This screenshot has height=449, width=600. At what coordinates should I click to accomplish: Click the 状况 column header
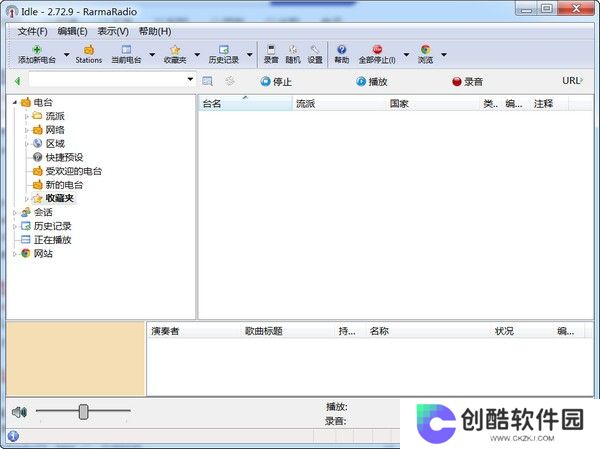pos(522,331)
